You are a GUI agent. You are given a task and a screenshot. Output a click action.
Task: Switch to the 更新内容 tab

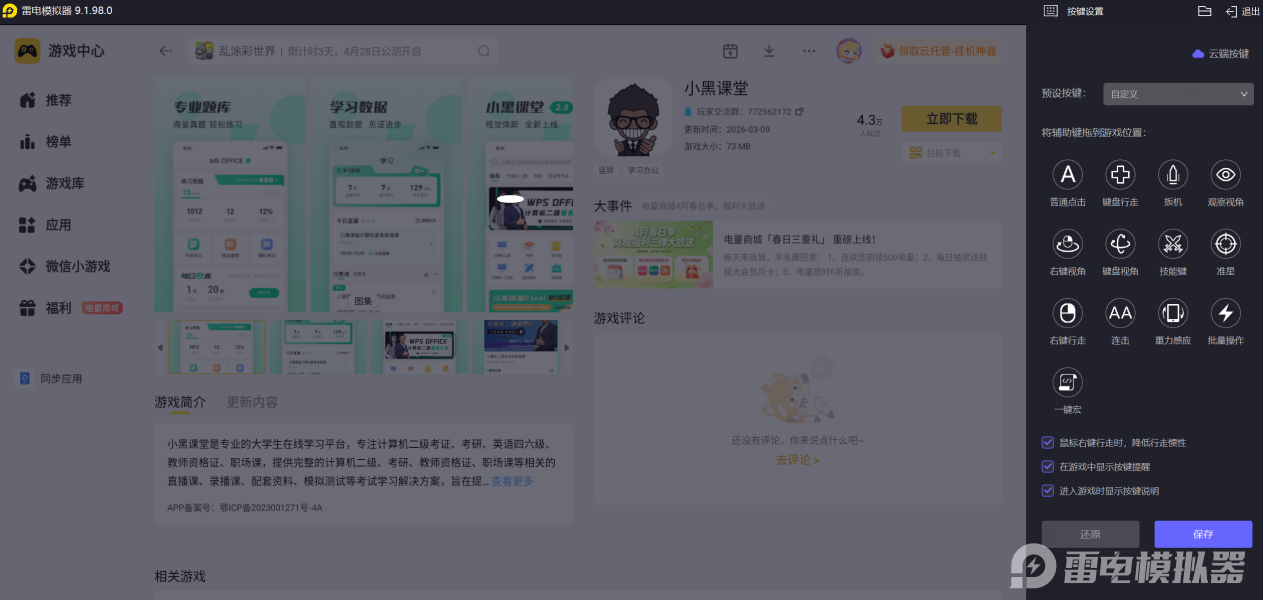coord(252,402)
